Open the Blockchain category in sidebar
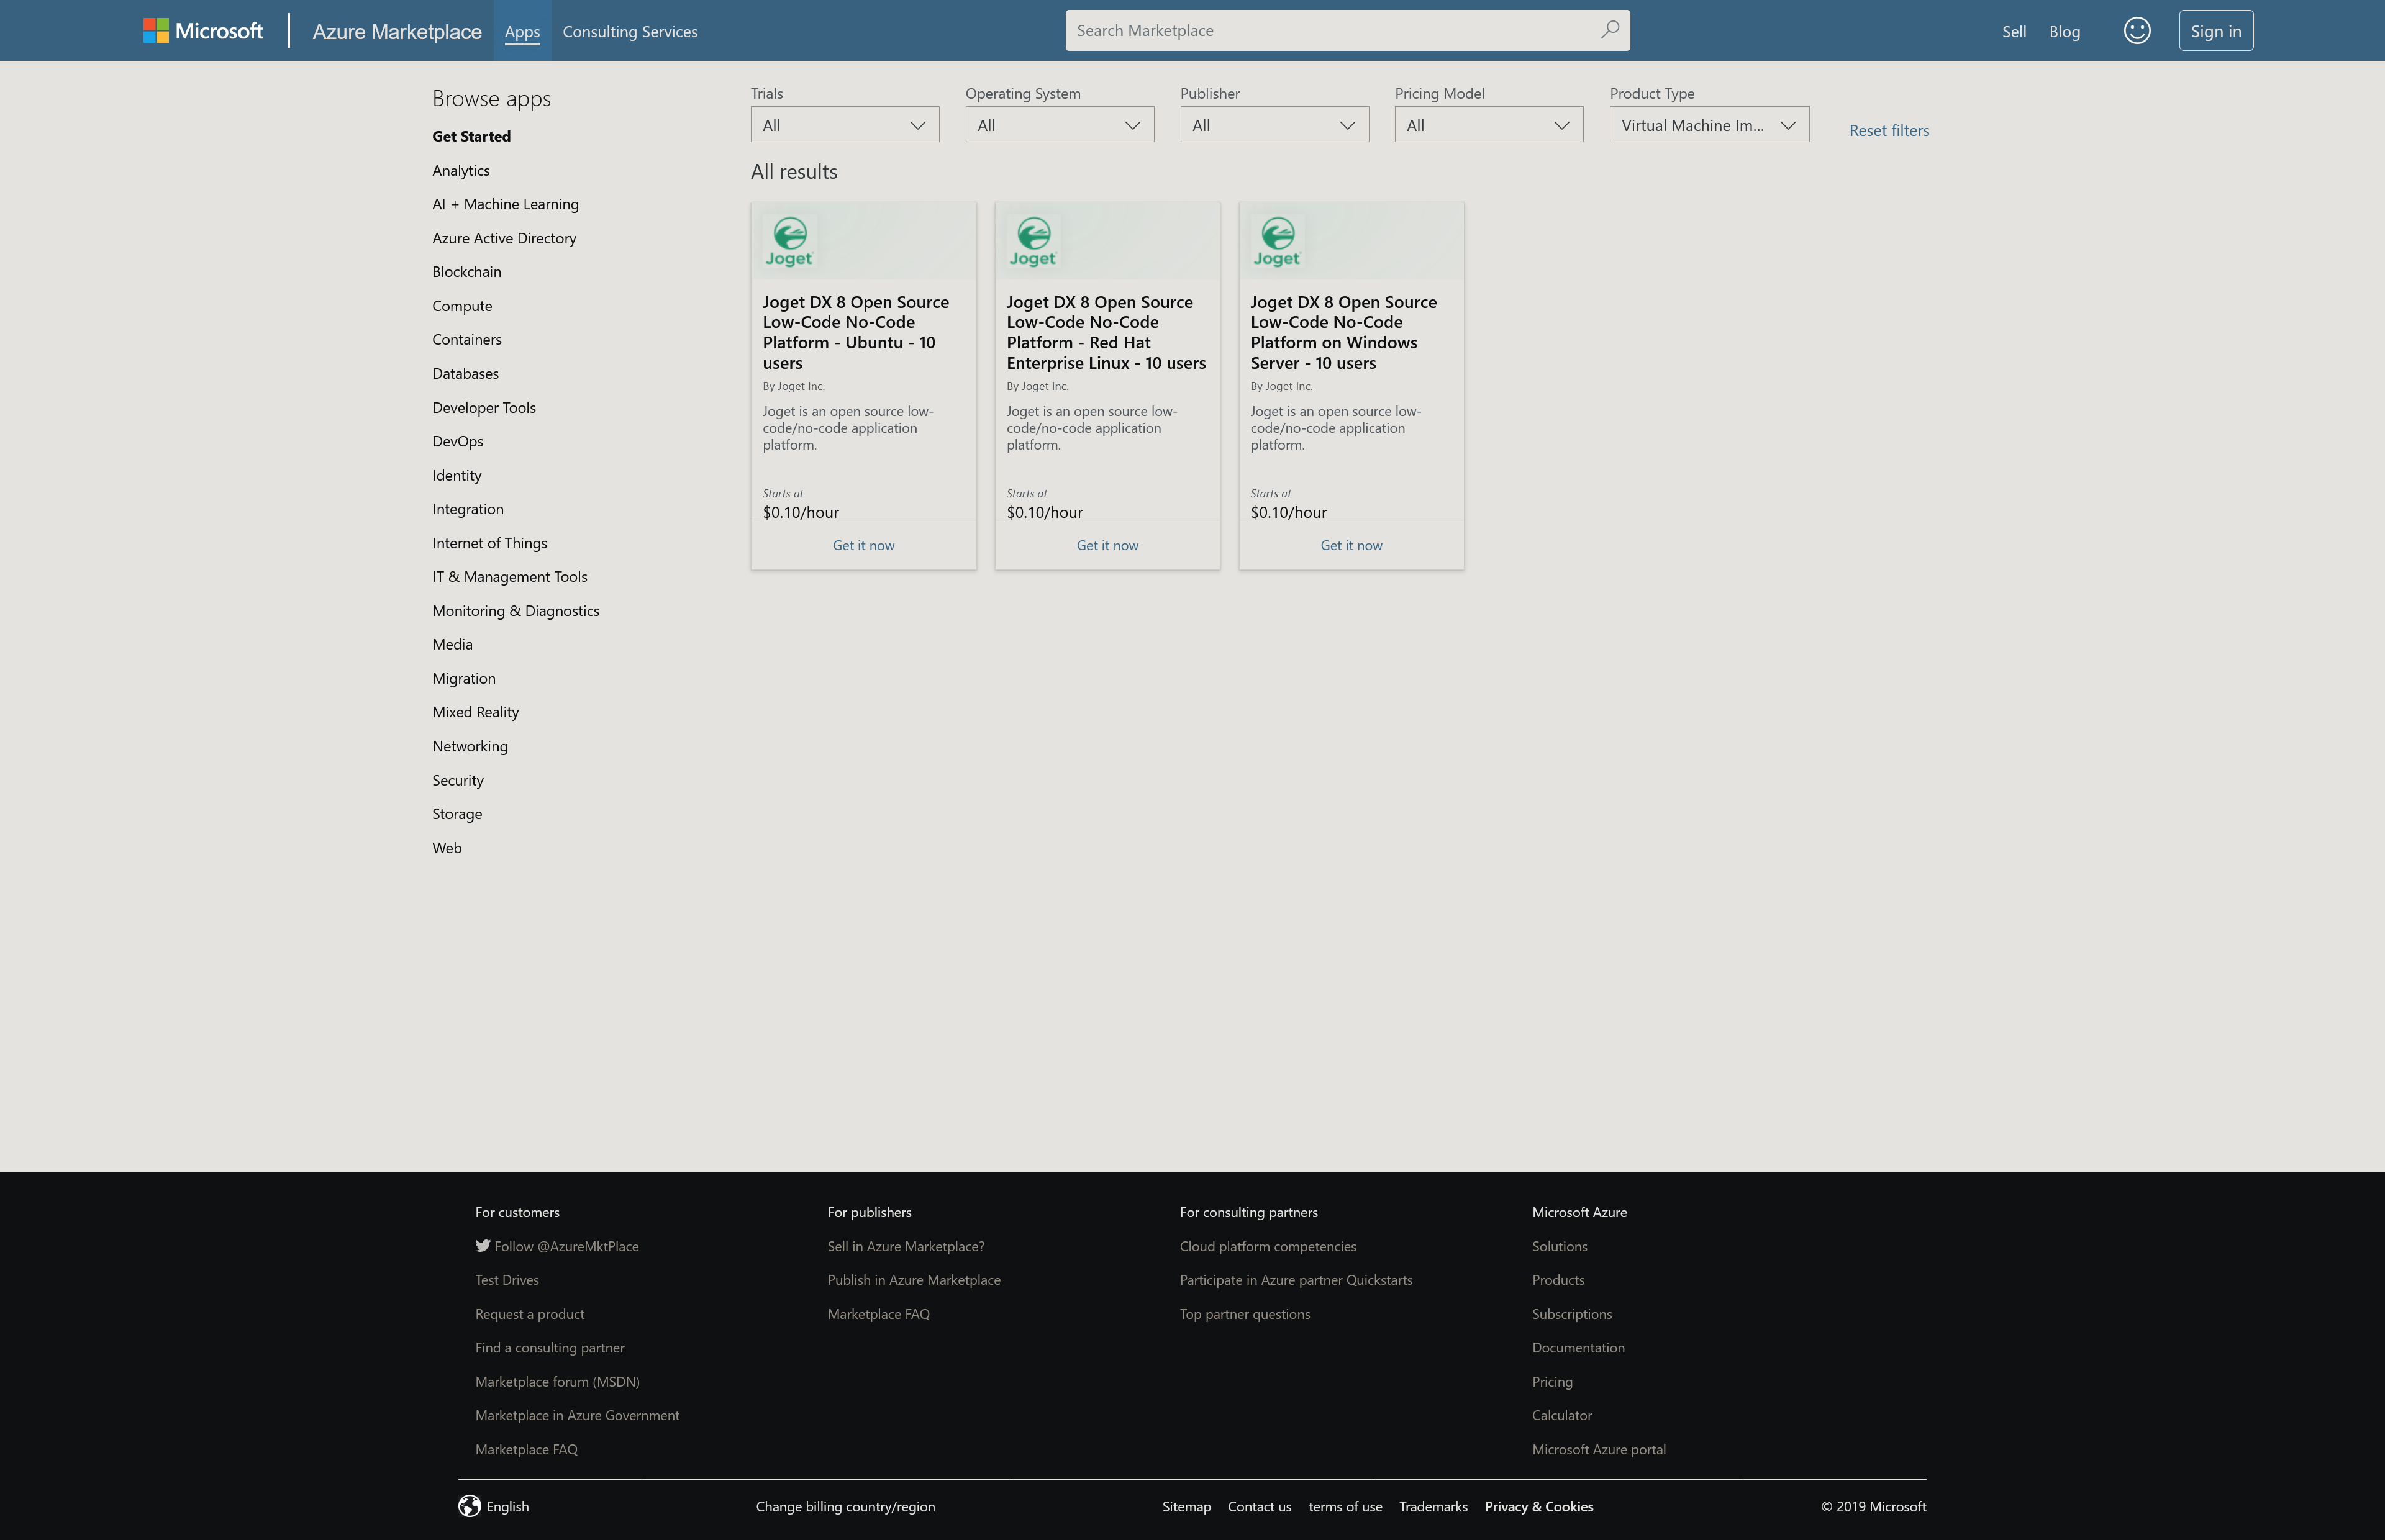This screenshot has height=1540, width=2385. 466,272
